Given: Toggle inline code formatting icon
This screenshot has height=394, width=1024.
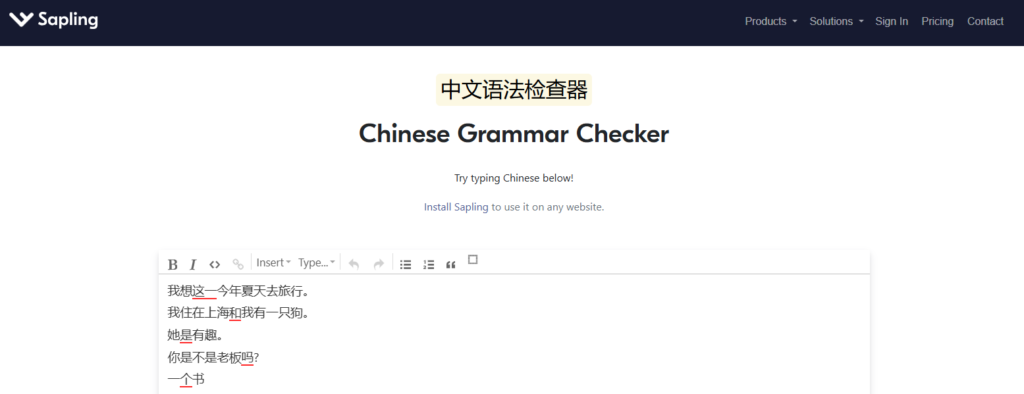Looking at the screenshot, I should [x=214, y=264].
